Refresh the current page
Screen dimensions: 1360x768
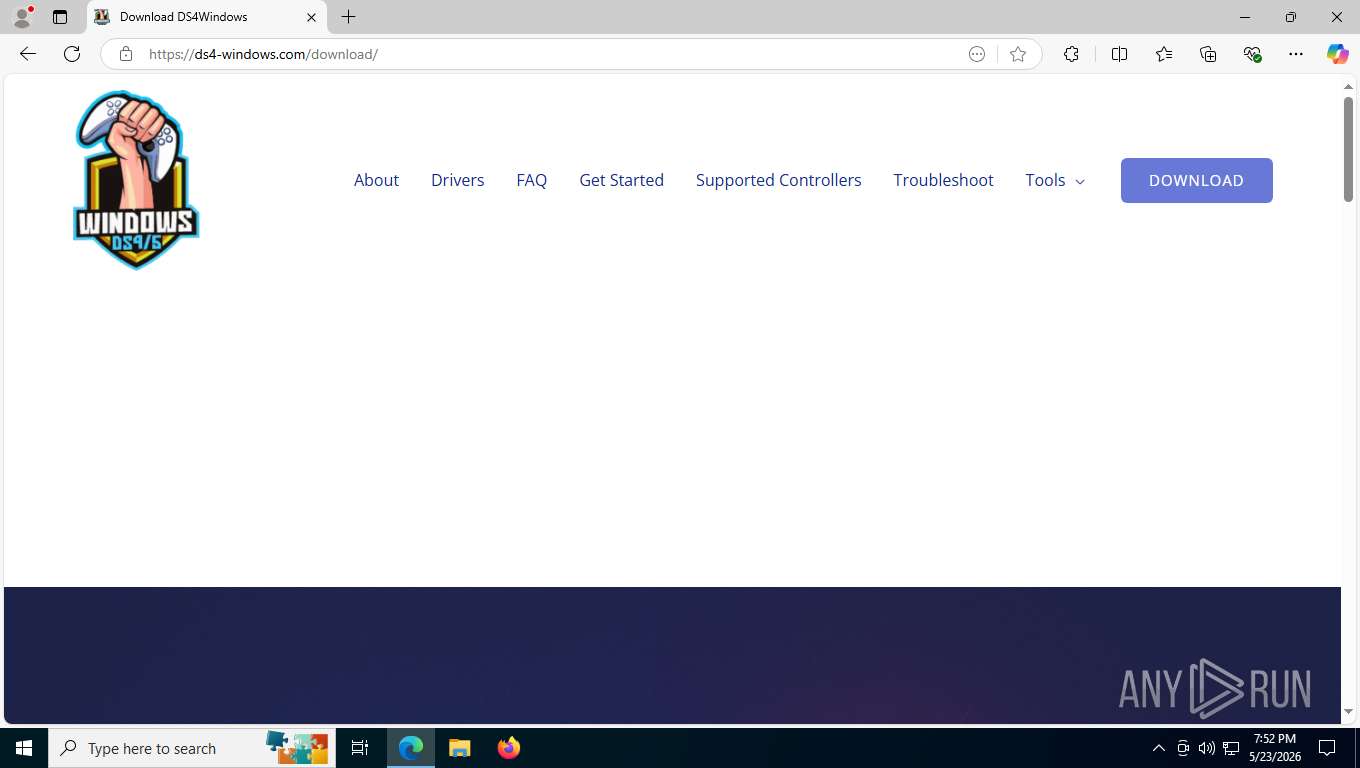click(x=72, y=54)
